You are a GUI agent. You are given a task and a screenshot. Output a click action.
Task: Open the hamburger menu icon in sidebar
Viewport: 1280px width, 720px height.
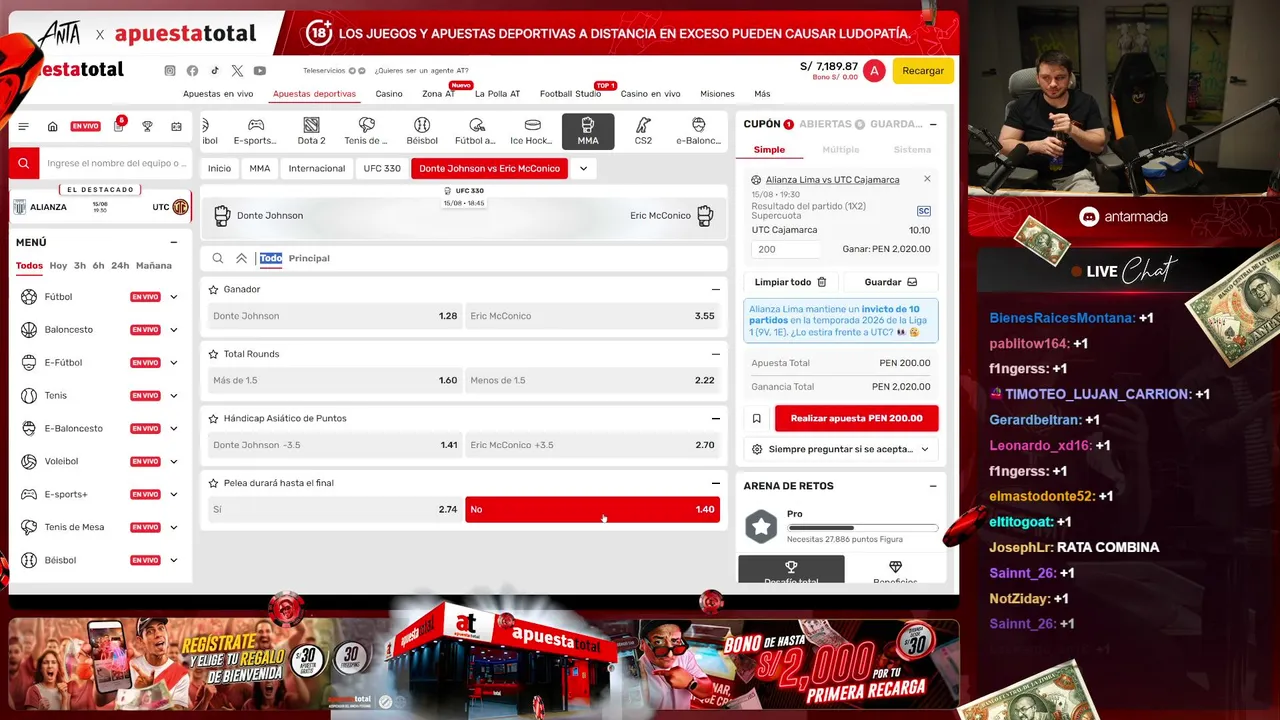(24, 127)
